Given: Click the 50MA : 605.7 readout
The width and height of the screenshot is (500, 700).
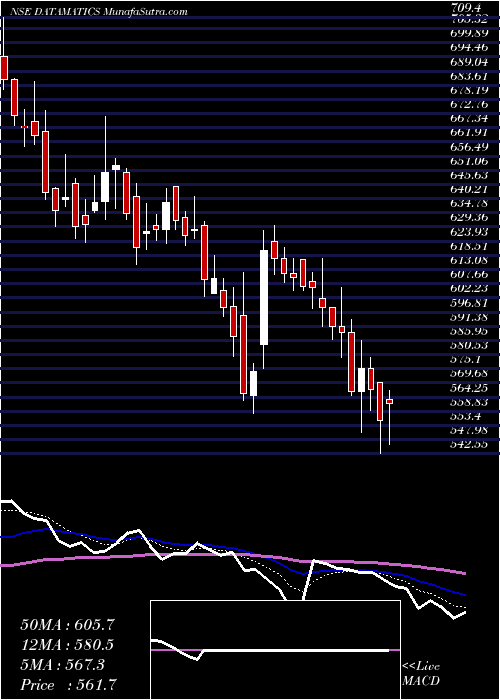Looking at the screenshot, I should point(67,625).
